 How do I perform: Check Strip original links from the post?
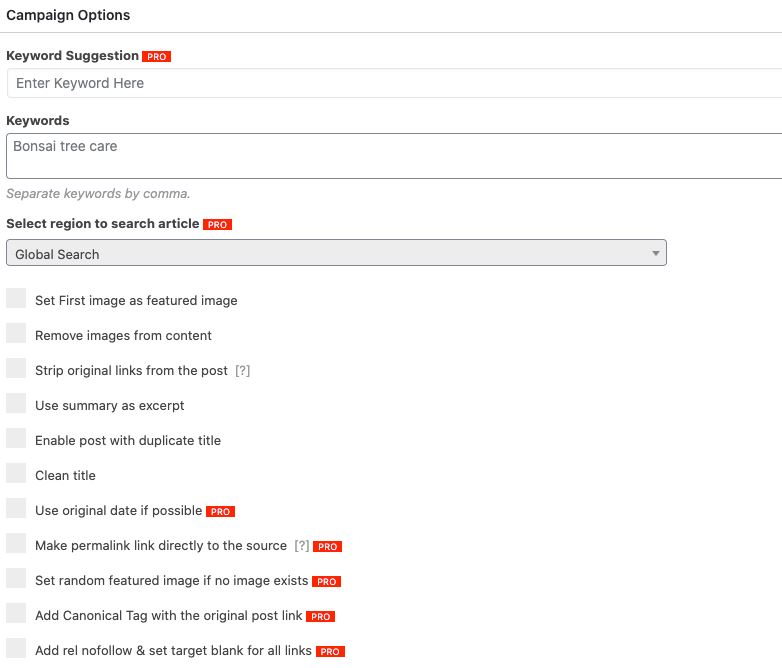click(x=16, y=368)
